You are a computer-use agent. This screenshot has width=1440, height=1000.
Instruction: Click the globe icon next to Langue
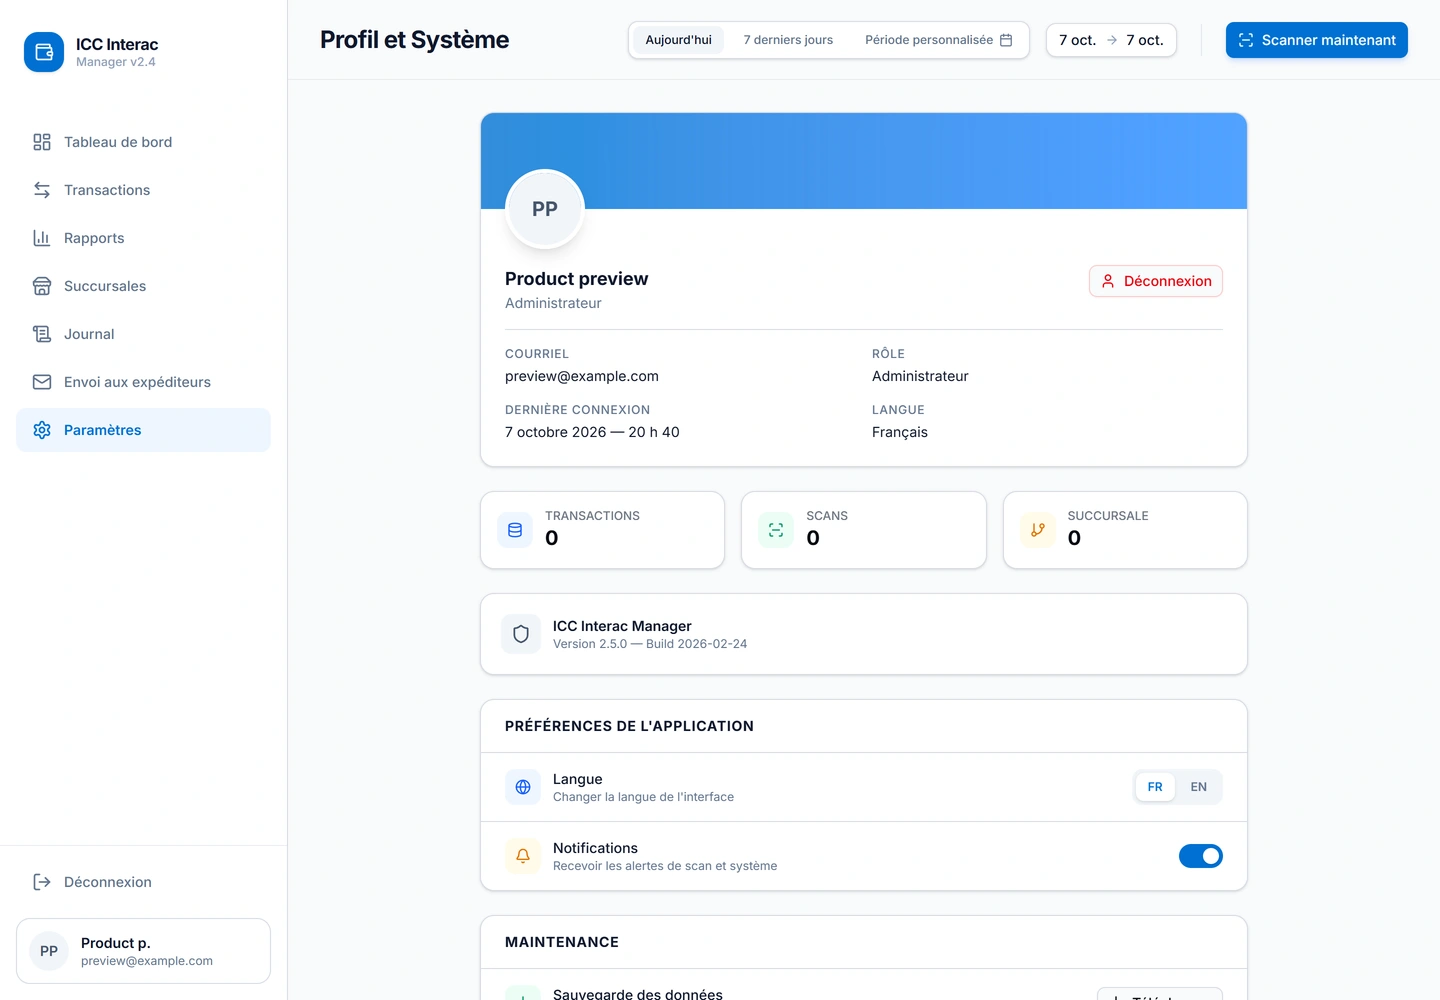(523, 787)
